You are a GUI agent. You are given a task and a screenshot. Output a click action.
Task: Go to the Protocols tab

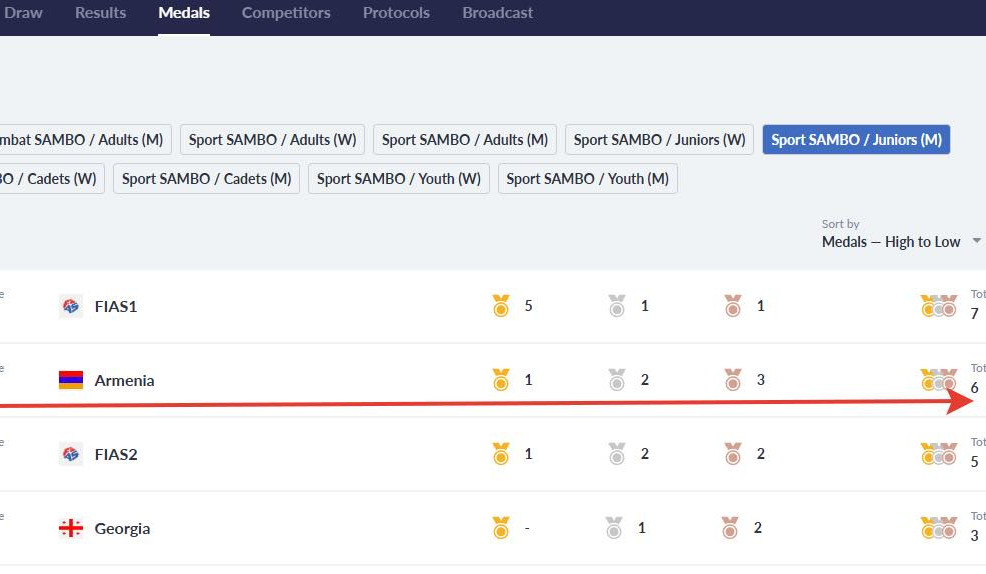click(396, 13)
